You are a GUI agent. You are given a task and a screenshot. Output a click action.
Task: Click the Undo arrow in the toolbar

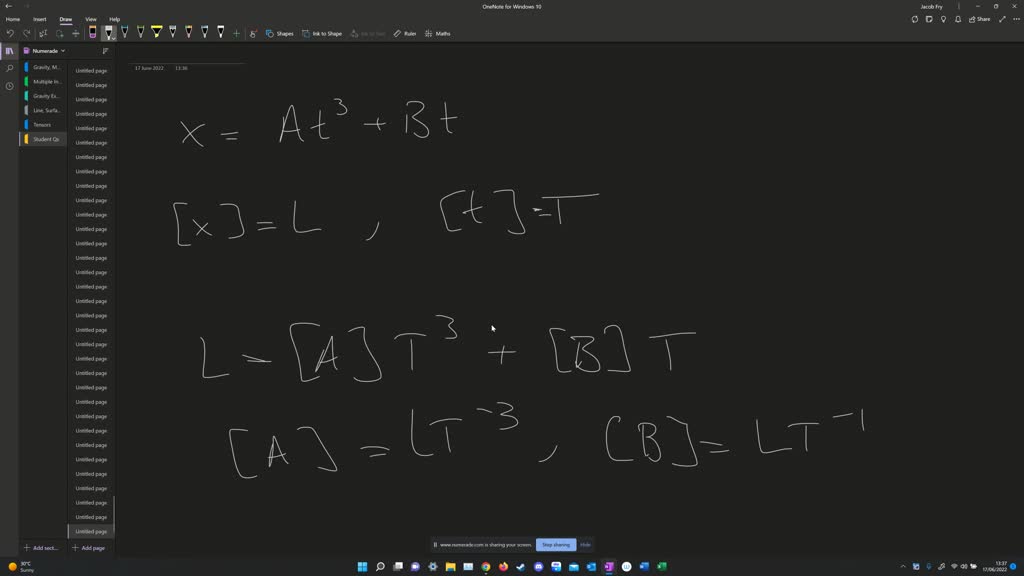[x=10, y=33]
